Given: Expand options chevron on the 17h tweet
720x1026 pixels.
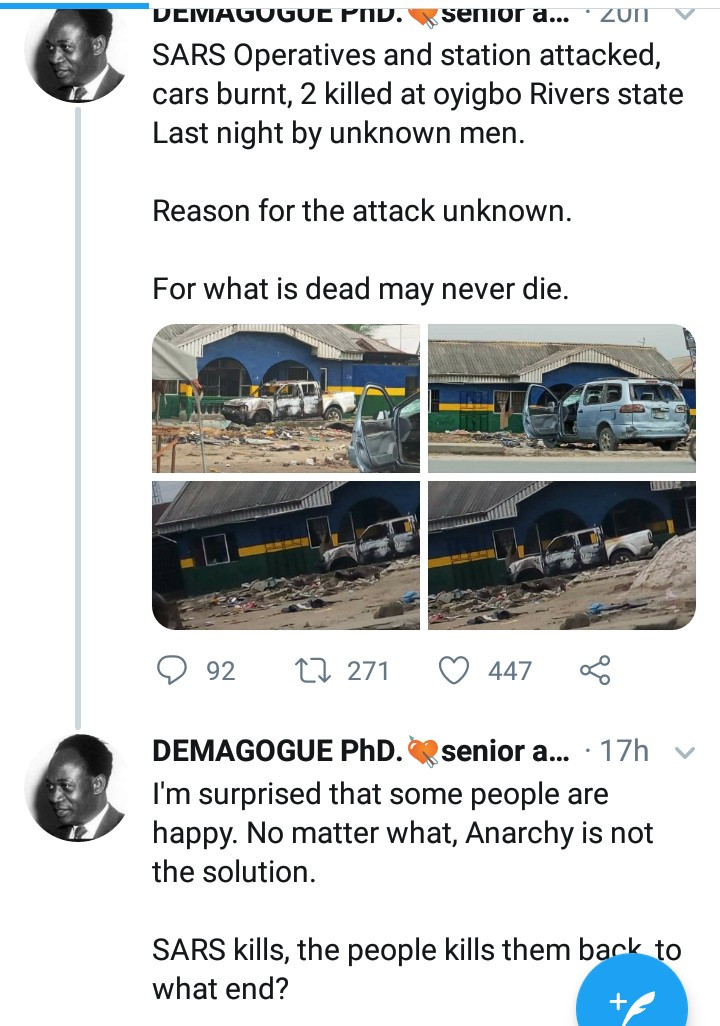Looking at the screenshot, I should point(686,752).
